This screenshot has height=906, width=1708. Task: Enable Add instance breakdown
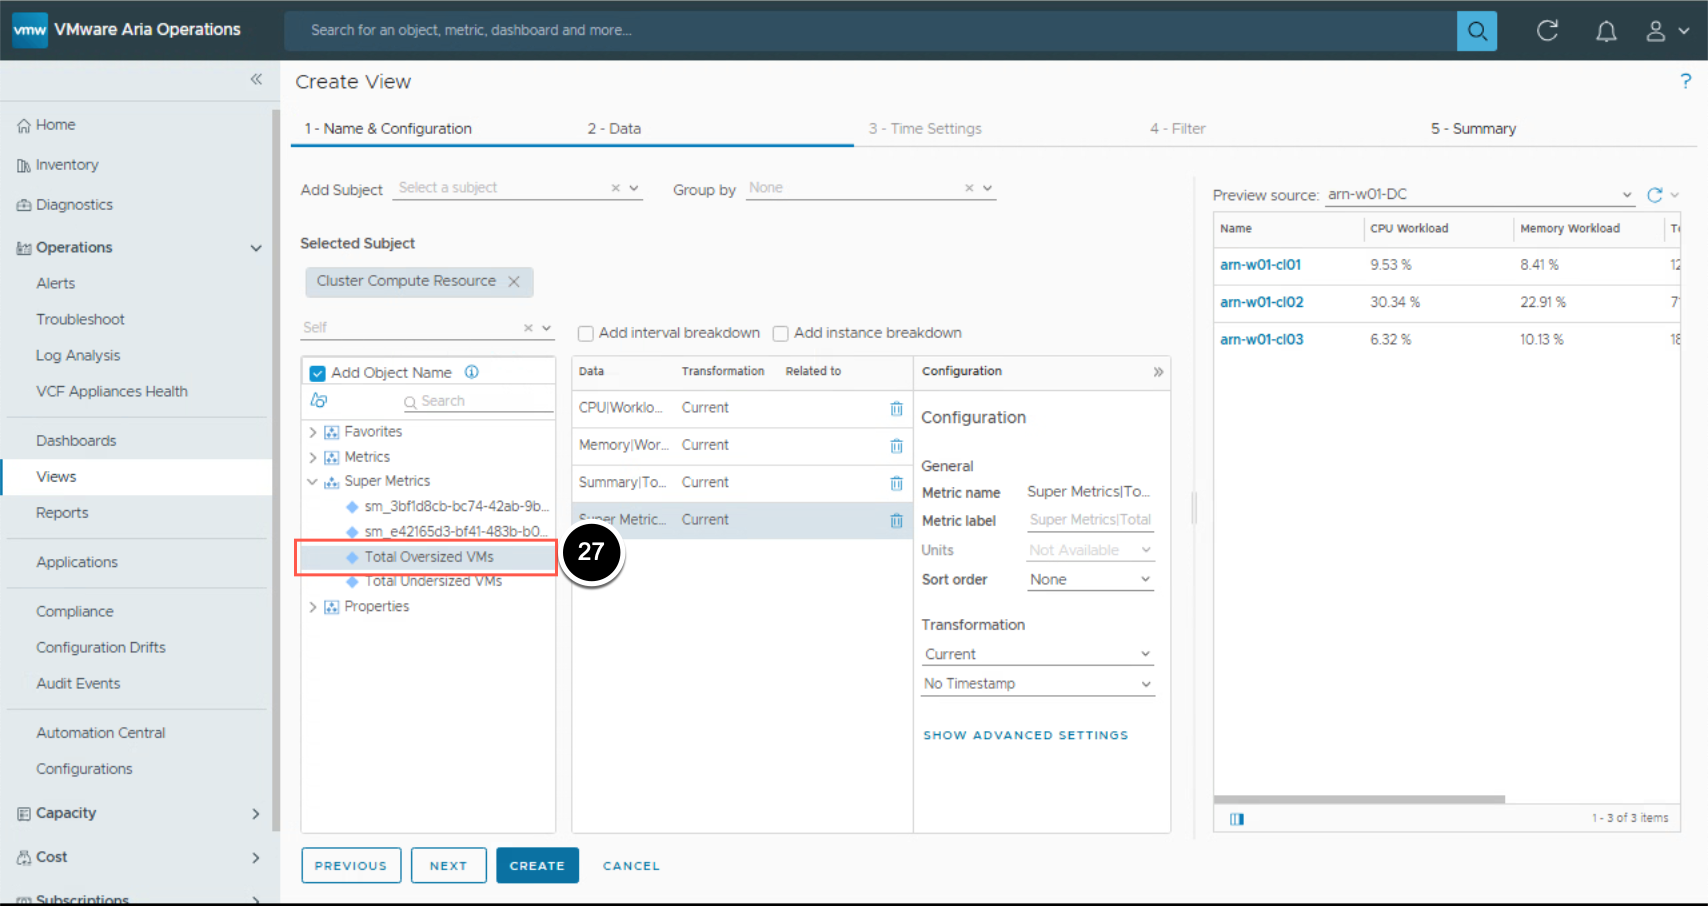coord(781,334)
